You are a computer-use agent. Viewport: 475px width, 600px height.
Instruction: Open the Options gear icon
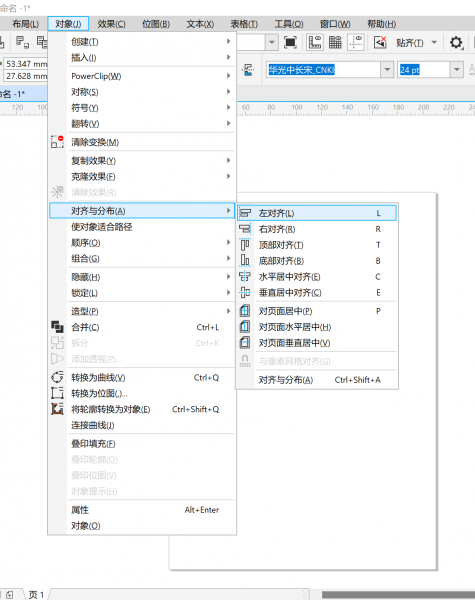click(x=456, y=42)
